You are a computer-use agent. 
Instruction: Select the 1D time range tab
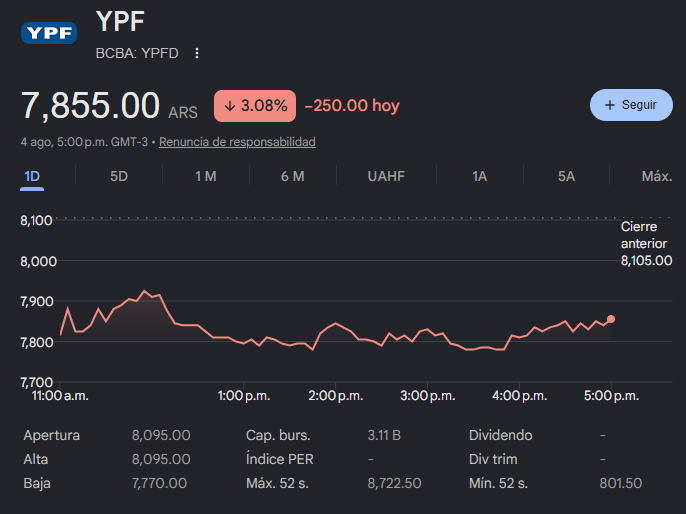pos(32,177)
